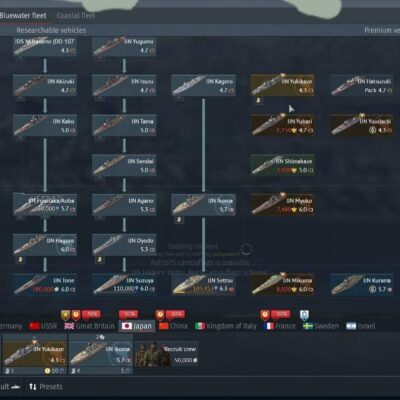The image size is (400, 400).
Task: Select the premium IJN Myoko card
Action: (283, 205)
